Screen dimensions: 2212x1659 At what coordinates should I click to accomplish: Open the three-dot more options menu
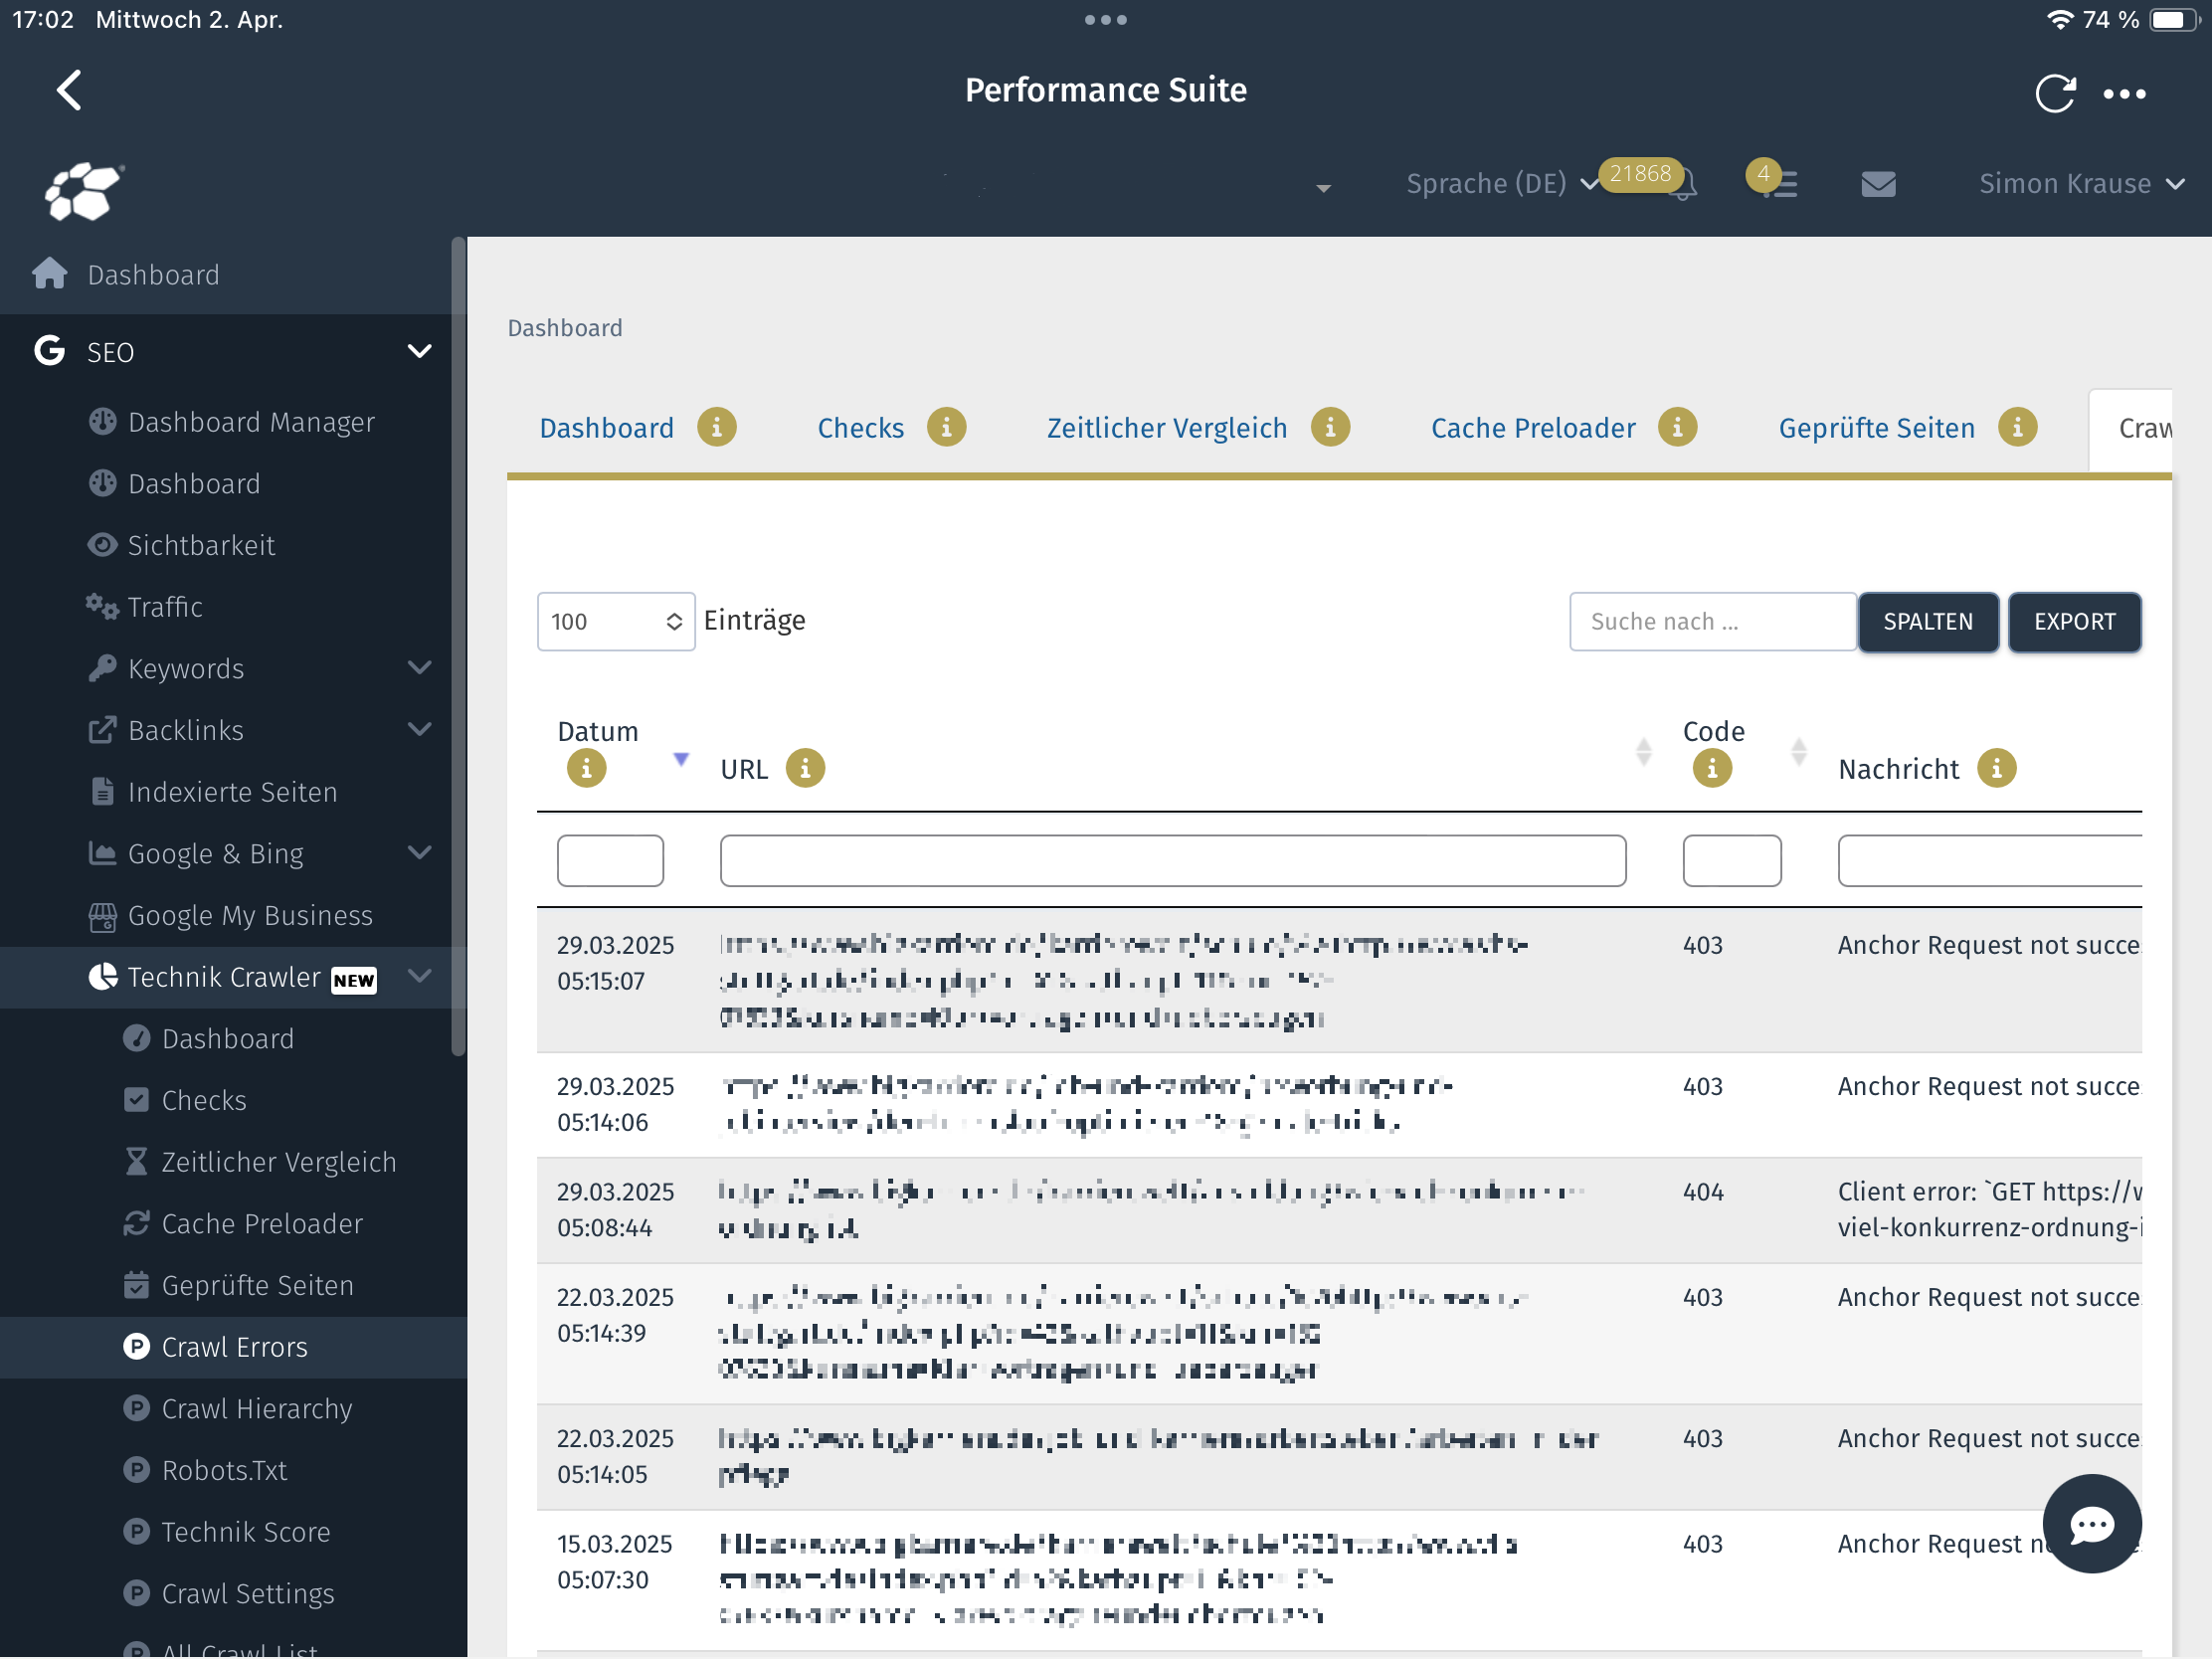[2124, 94]
